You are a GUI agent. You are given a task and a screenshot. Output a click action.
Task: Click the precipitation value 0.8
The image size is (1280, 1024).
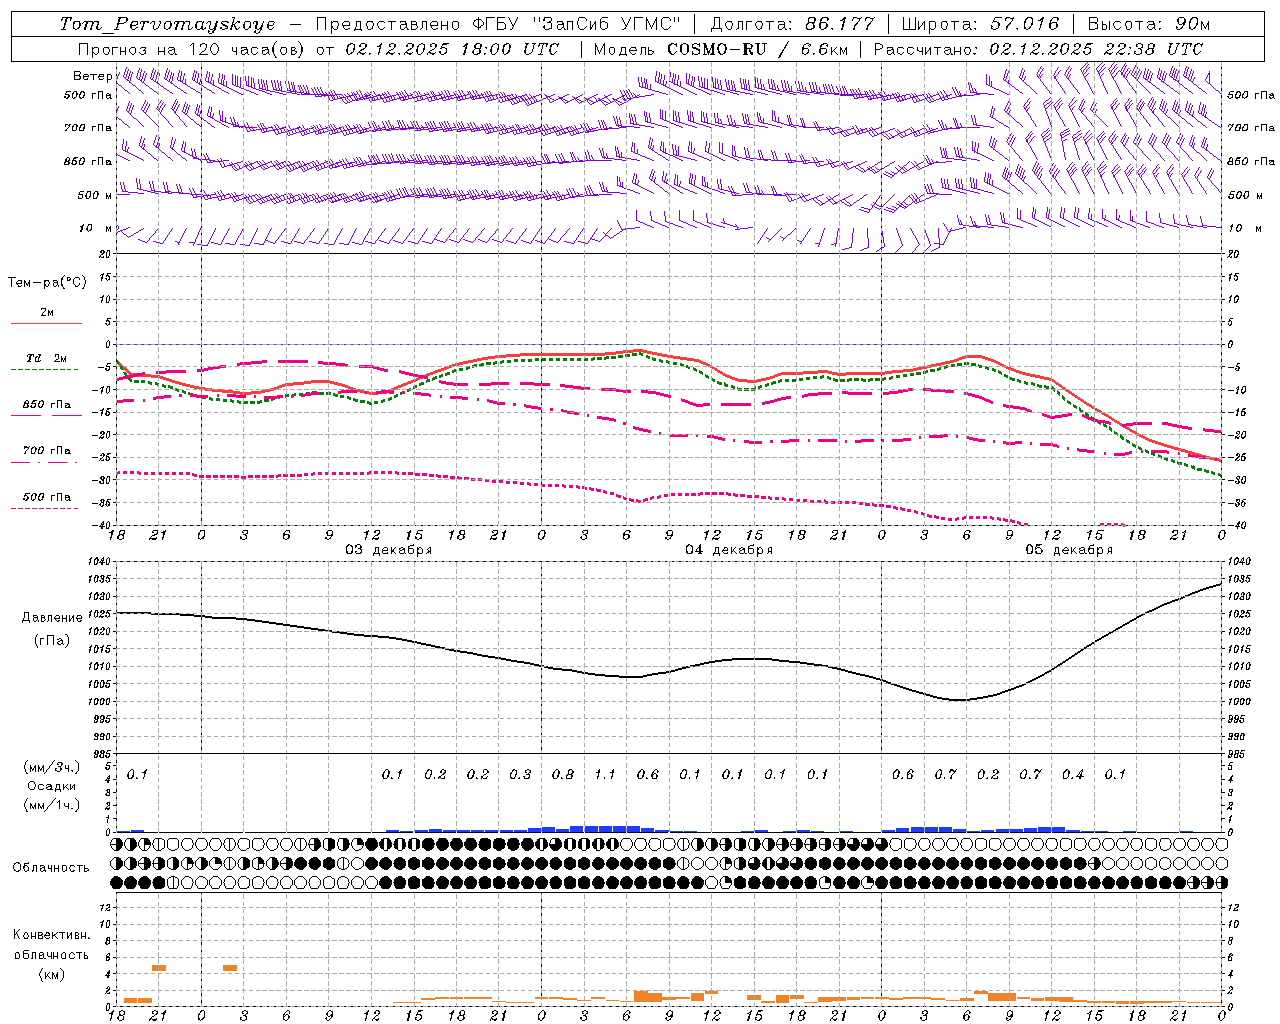(563, 774)
